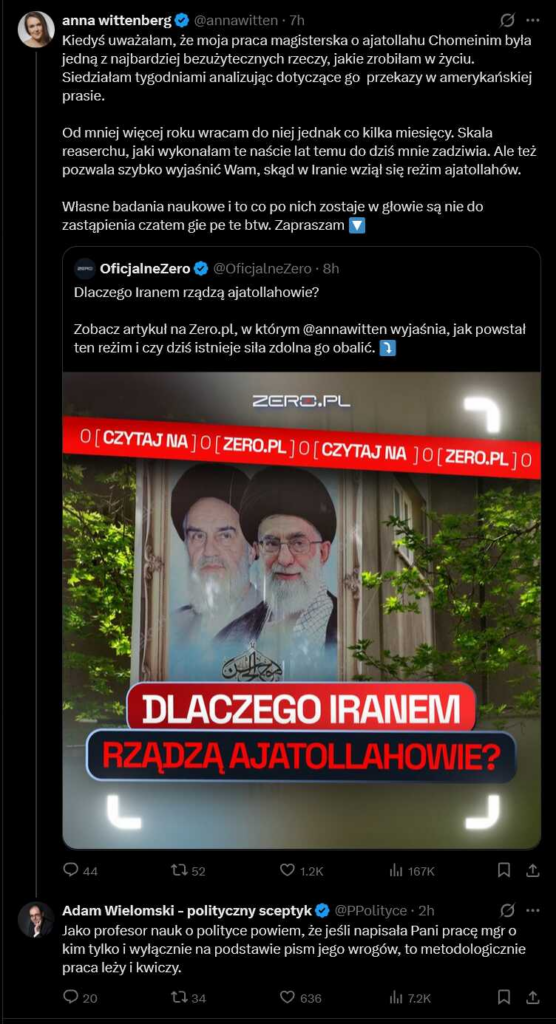Open anna wittenberg's profile avatar
556x1024 pixels.
tap(36, 29)
